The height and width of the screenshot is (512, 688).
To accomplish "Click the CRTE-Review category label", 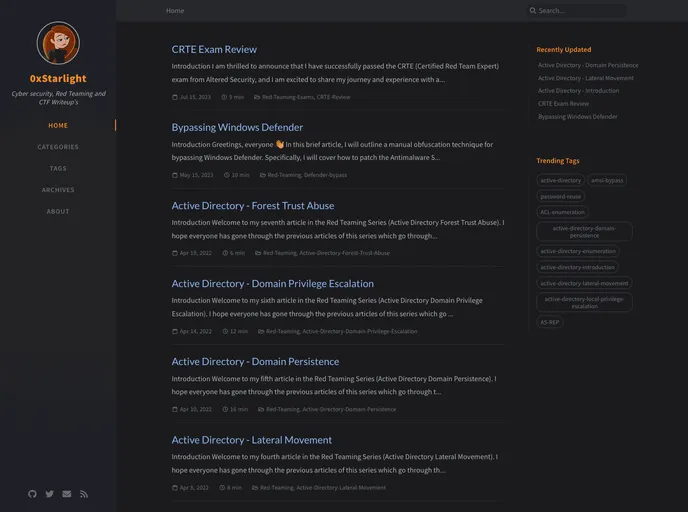I will 333,97.
